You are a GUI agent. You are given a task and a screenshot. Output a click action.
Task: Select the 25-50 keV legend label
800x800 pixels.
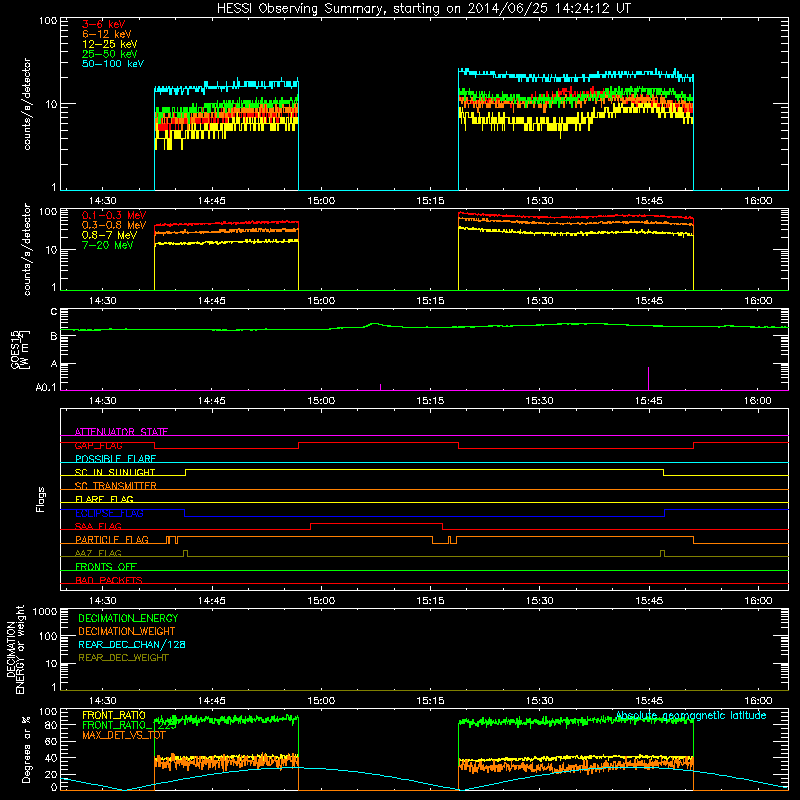[110, 54]
